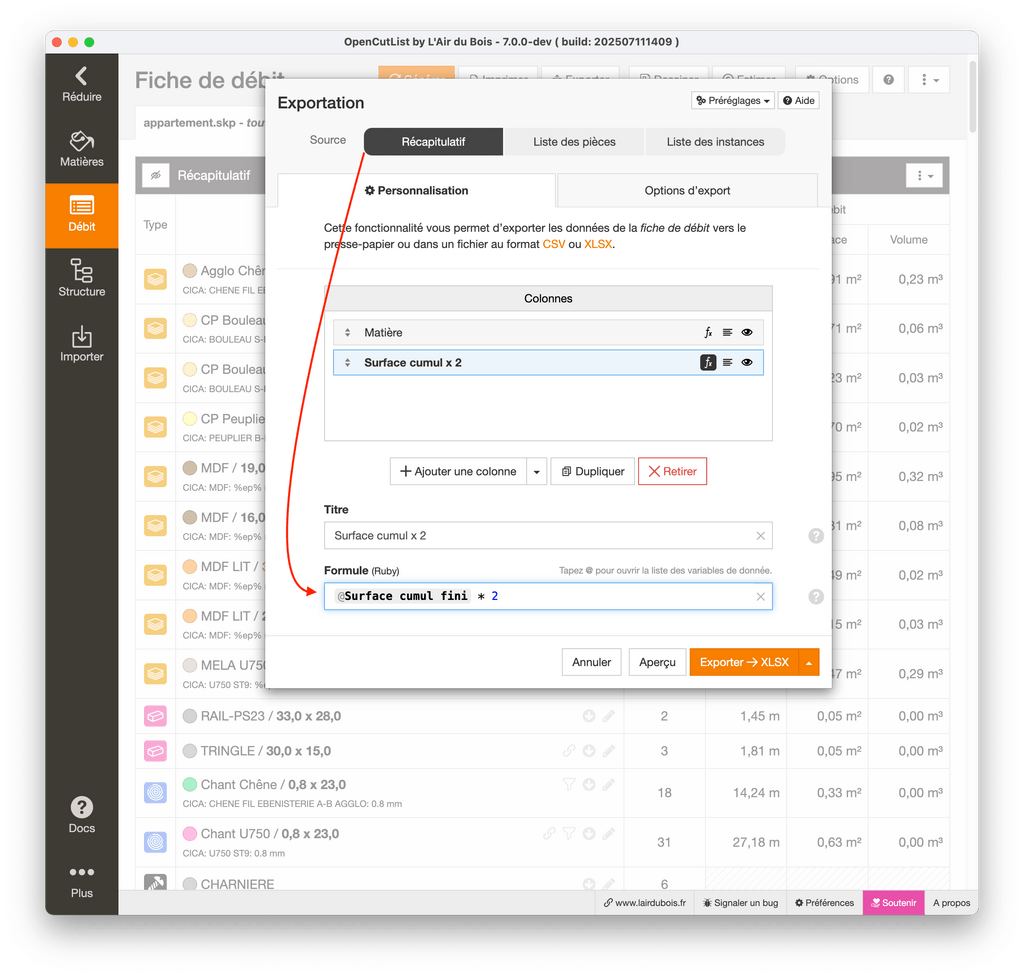
Task: Switch to the Liste des instances tab
Action: click(715, 142)
